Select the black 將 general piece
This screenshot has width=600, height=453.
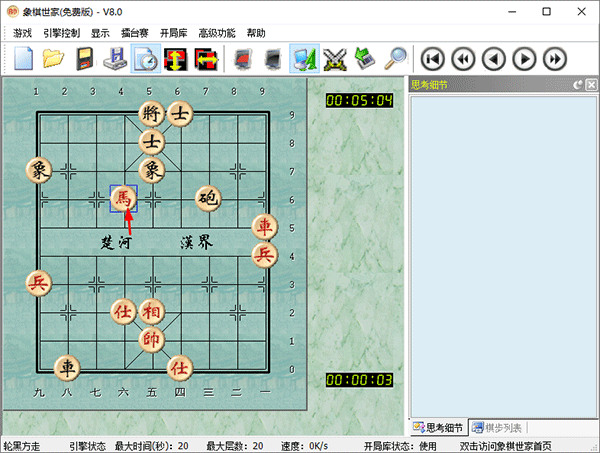152,114
